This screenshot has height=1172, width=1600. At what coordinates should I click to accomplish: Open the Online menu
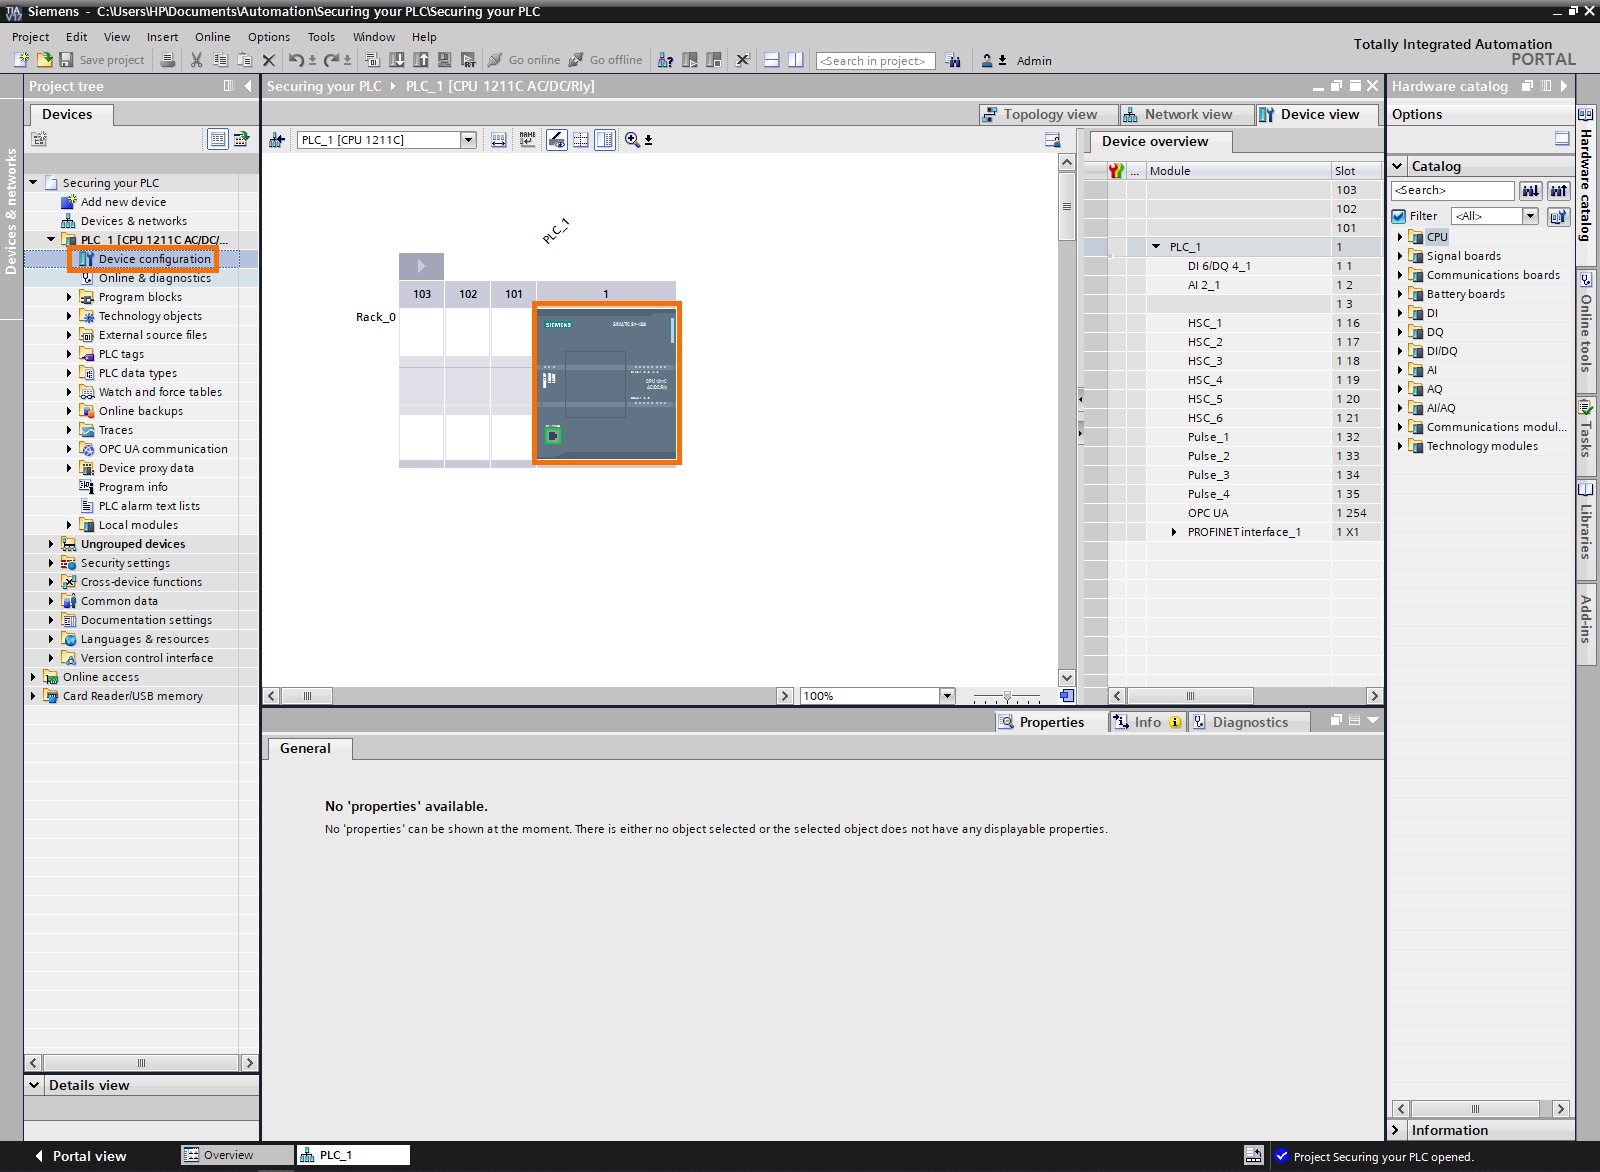click(212, 37)
